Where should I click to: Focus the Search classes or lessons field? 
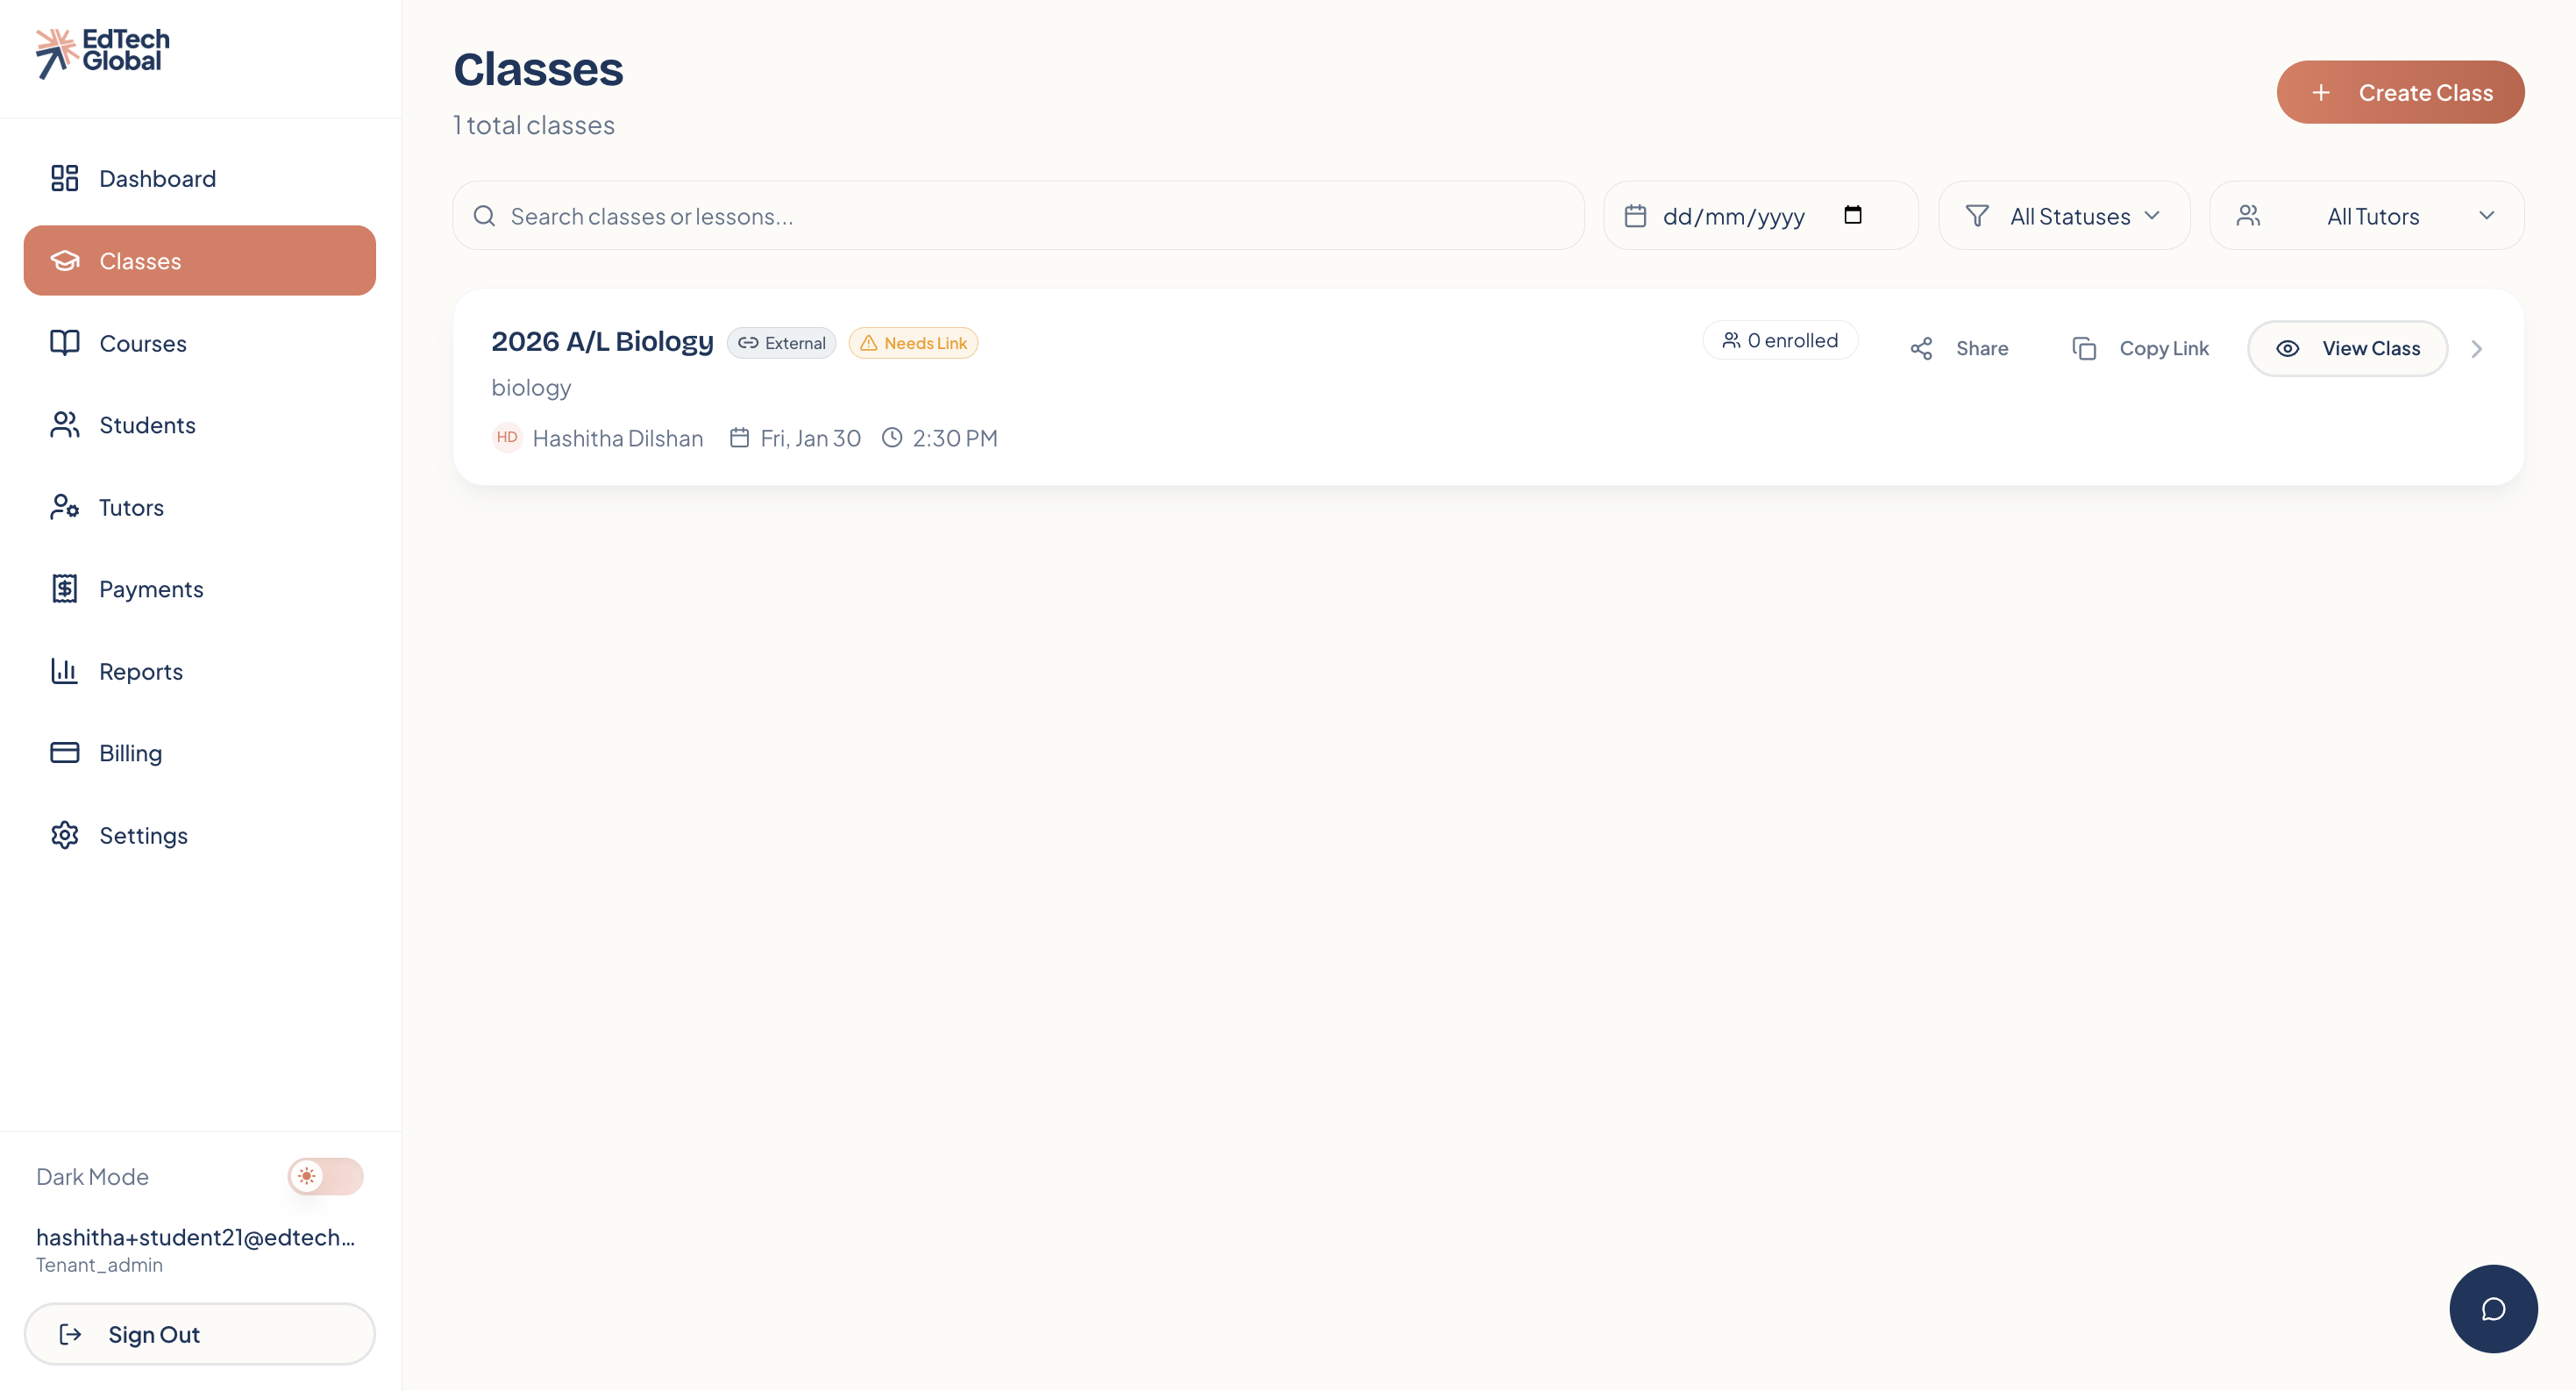(x=1020, y=216)
